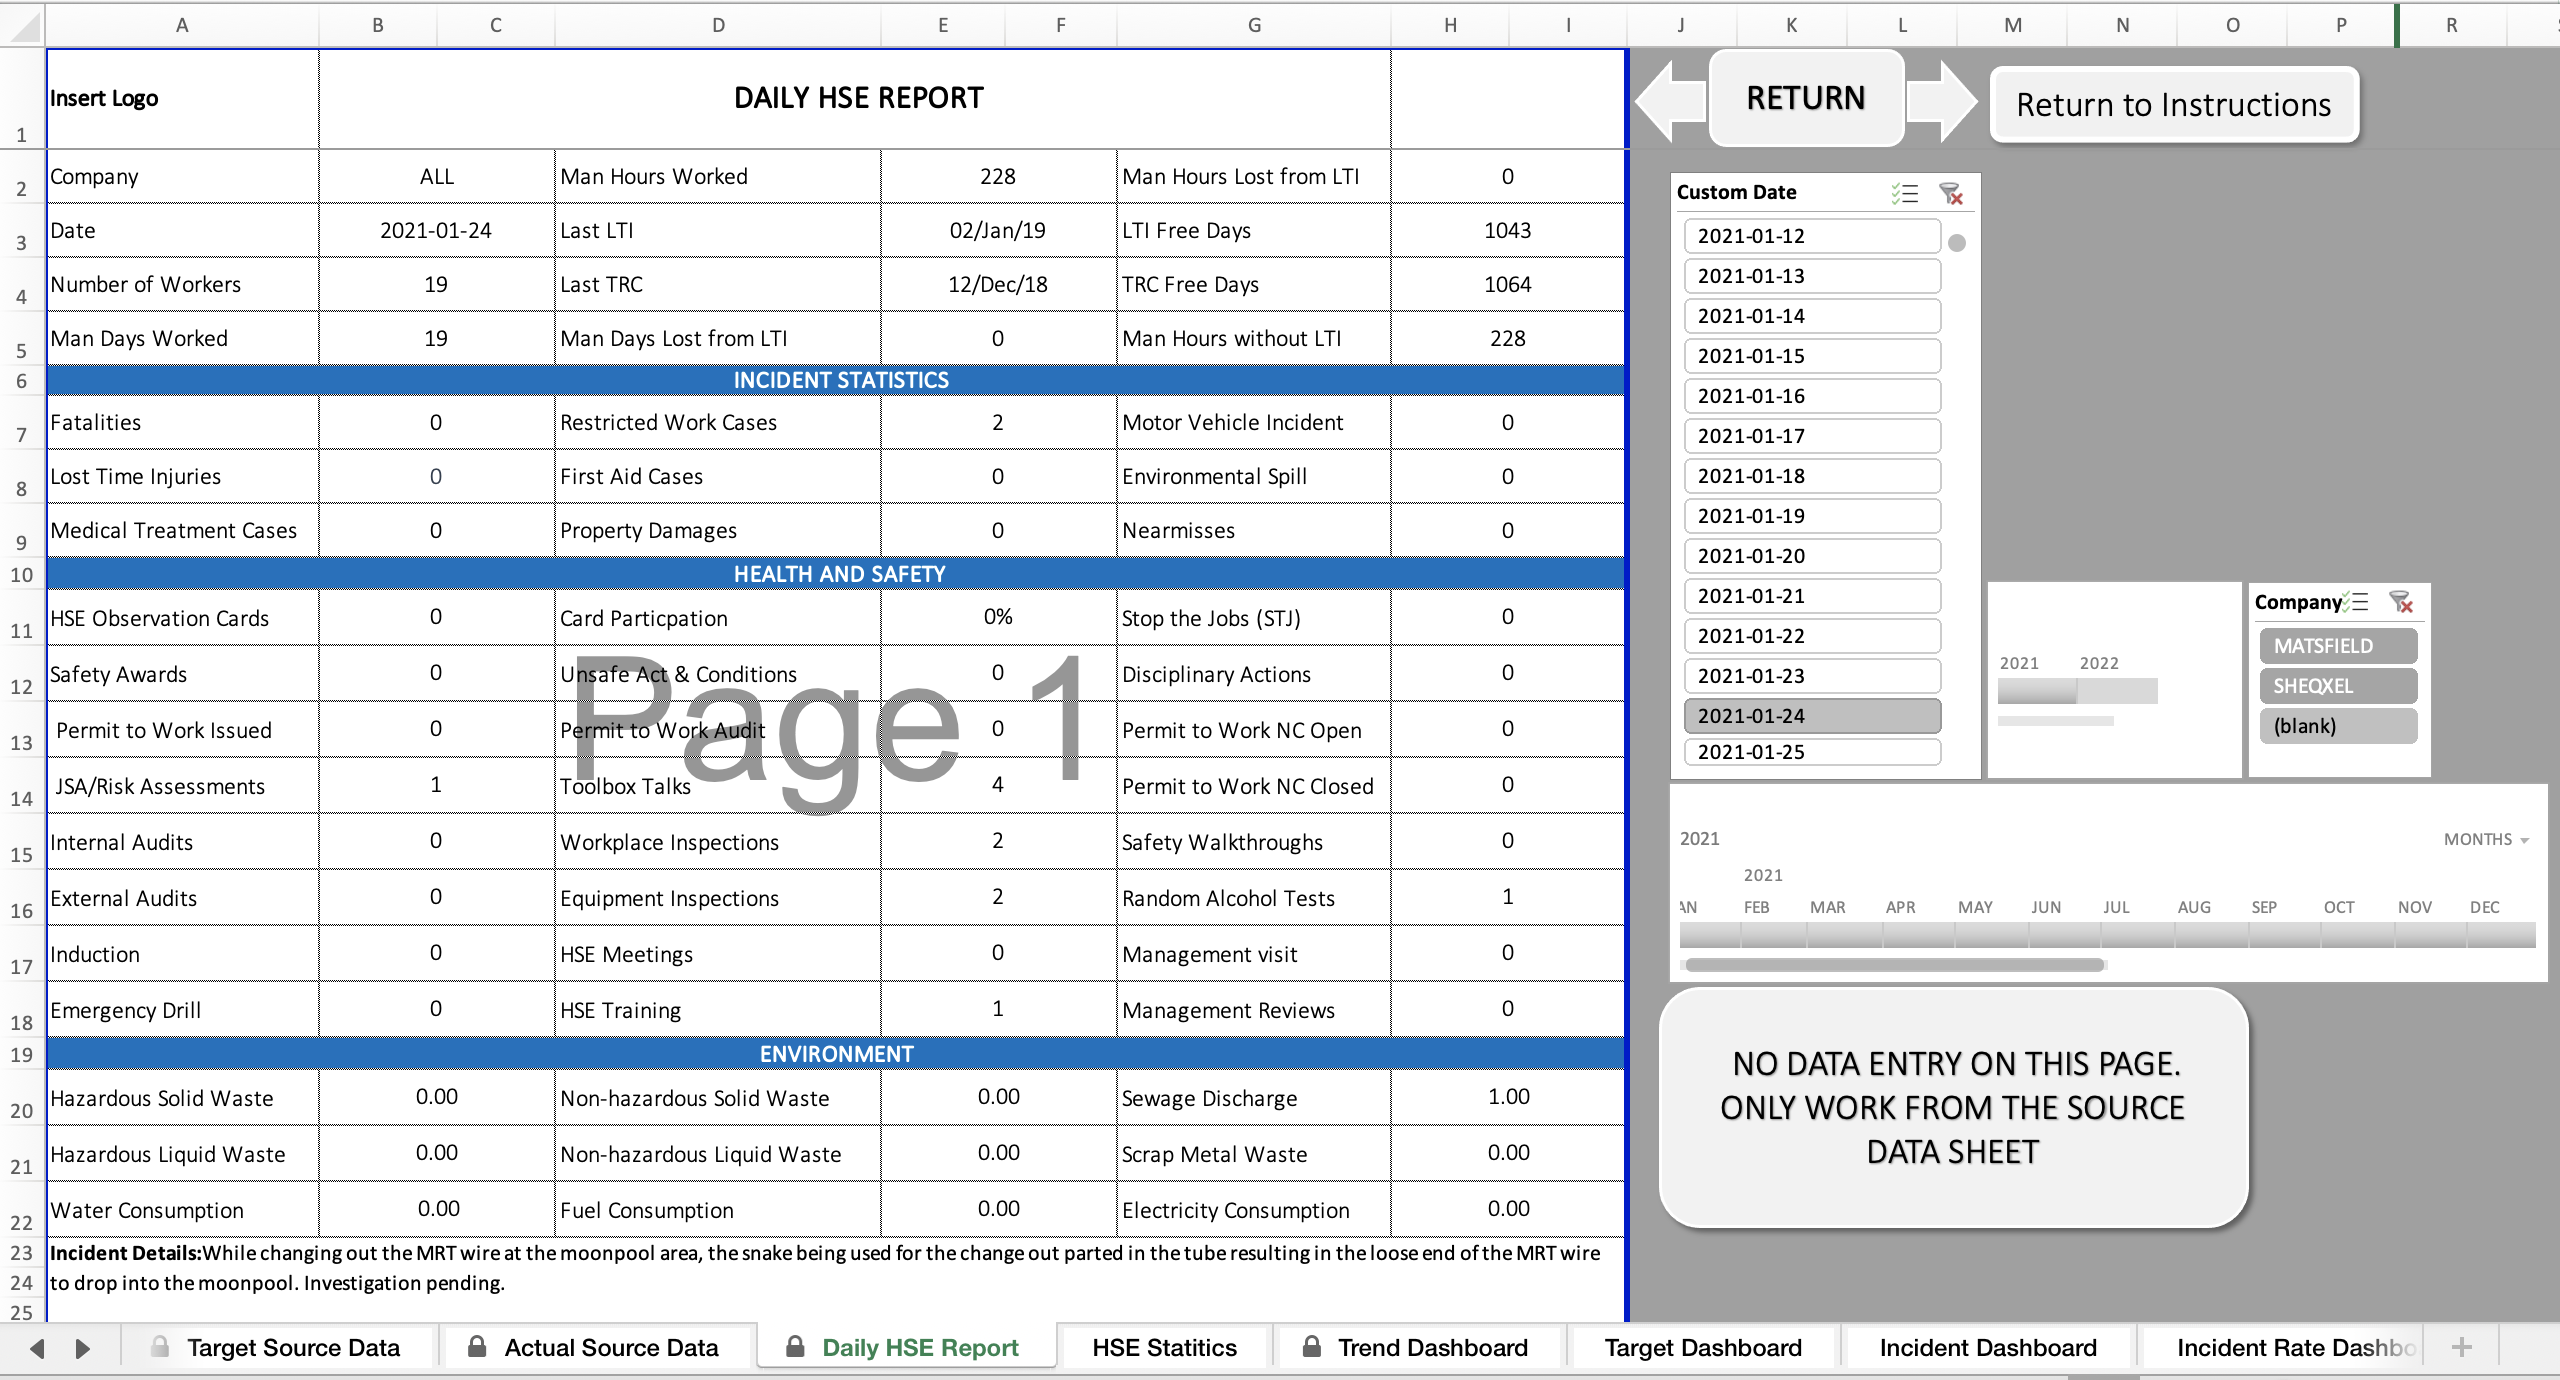2560x1380 pixels.
Task: Open the Incident Dashboard sheet tab
Action: (1988, 1348)
